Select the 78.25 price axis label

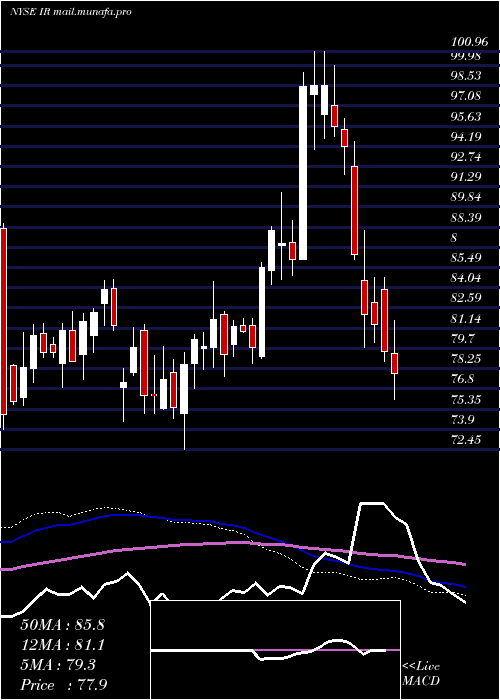(x=467, y=358)
